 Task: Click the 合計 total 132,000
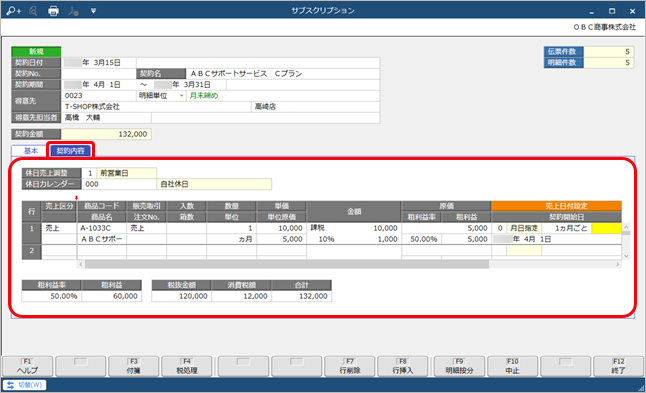302,296
